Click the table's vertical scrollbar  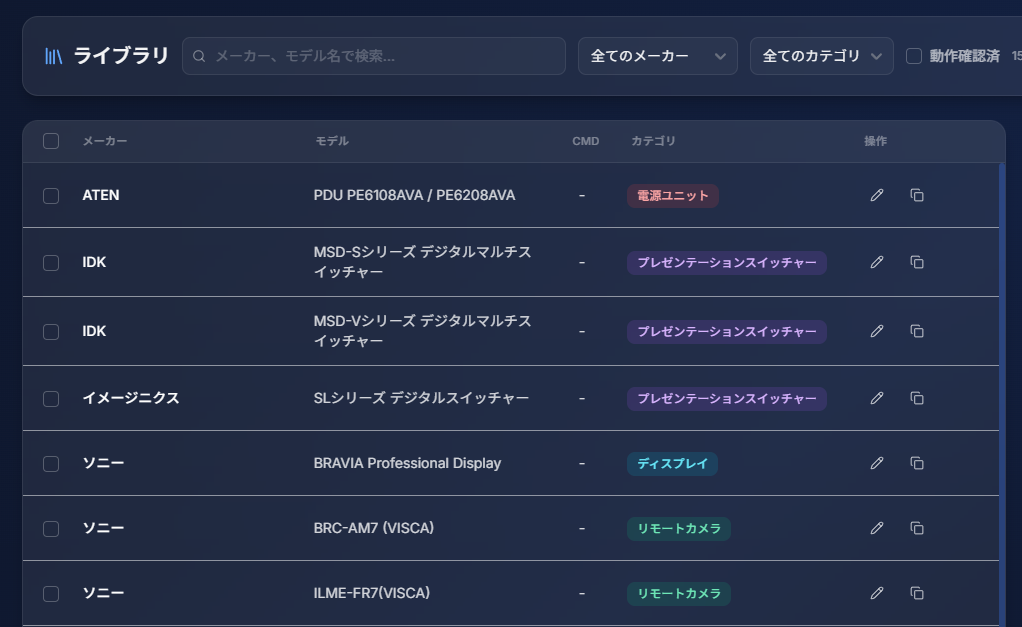coord(1002,394)
